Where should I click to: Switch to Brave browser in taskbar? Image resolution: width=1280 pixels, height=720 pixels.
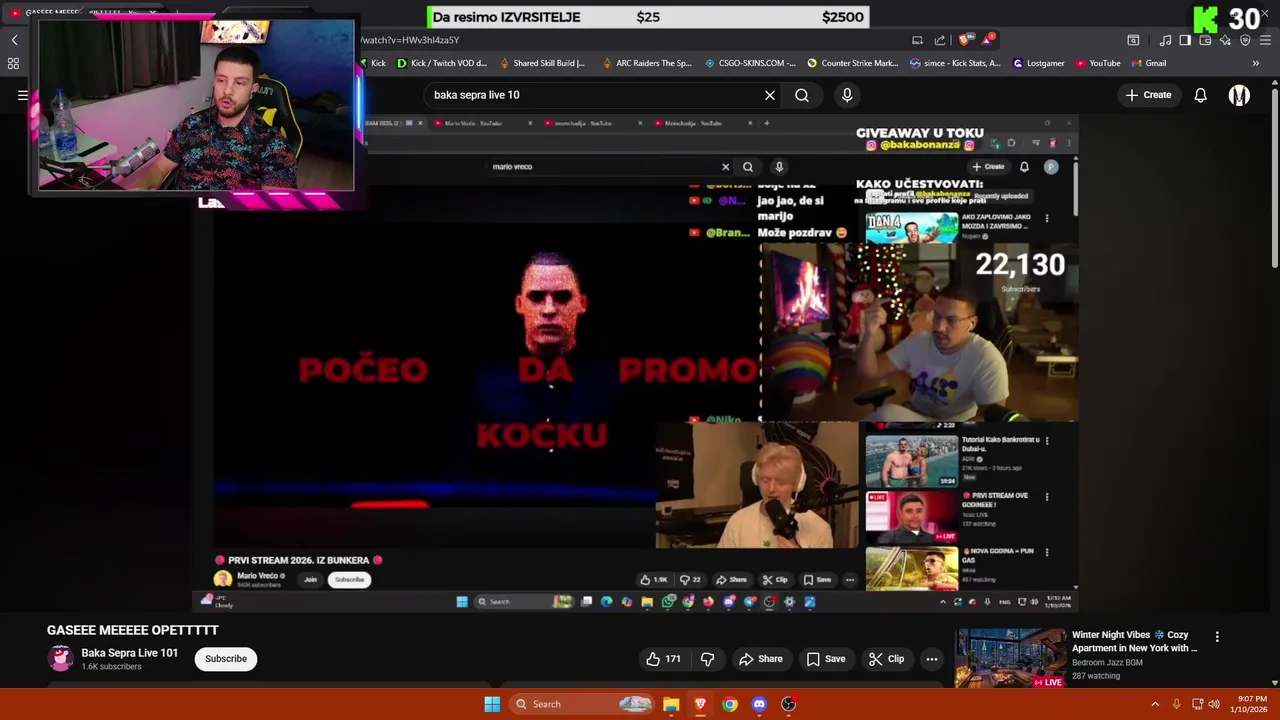coord(700,704)
